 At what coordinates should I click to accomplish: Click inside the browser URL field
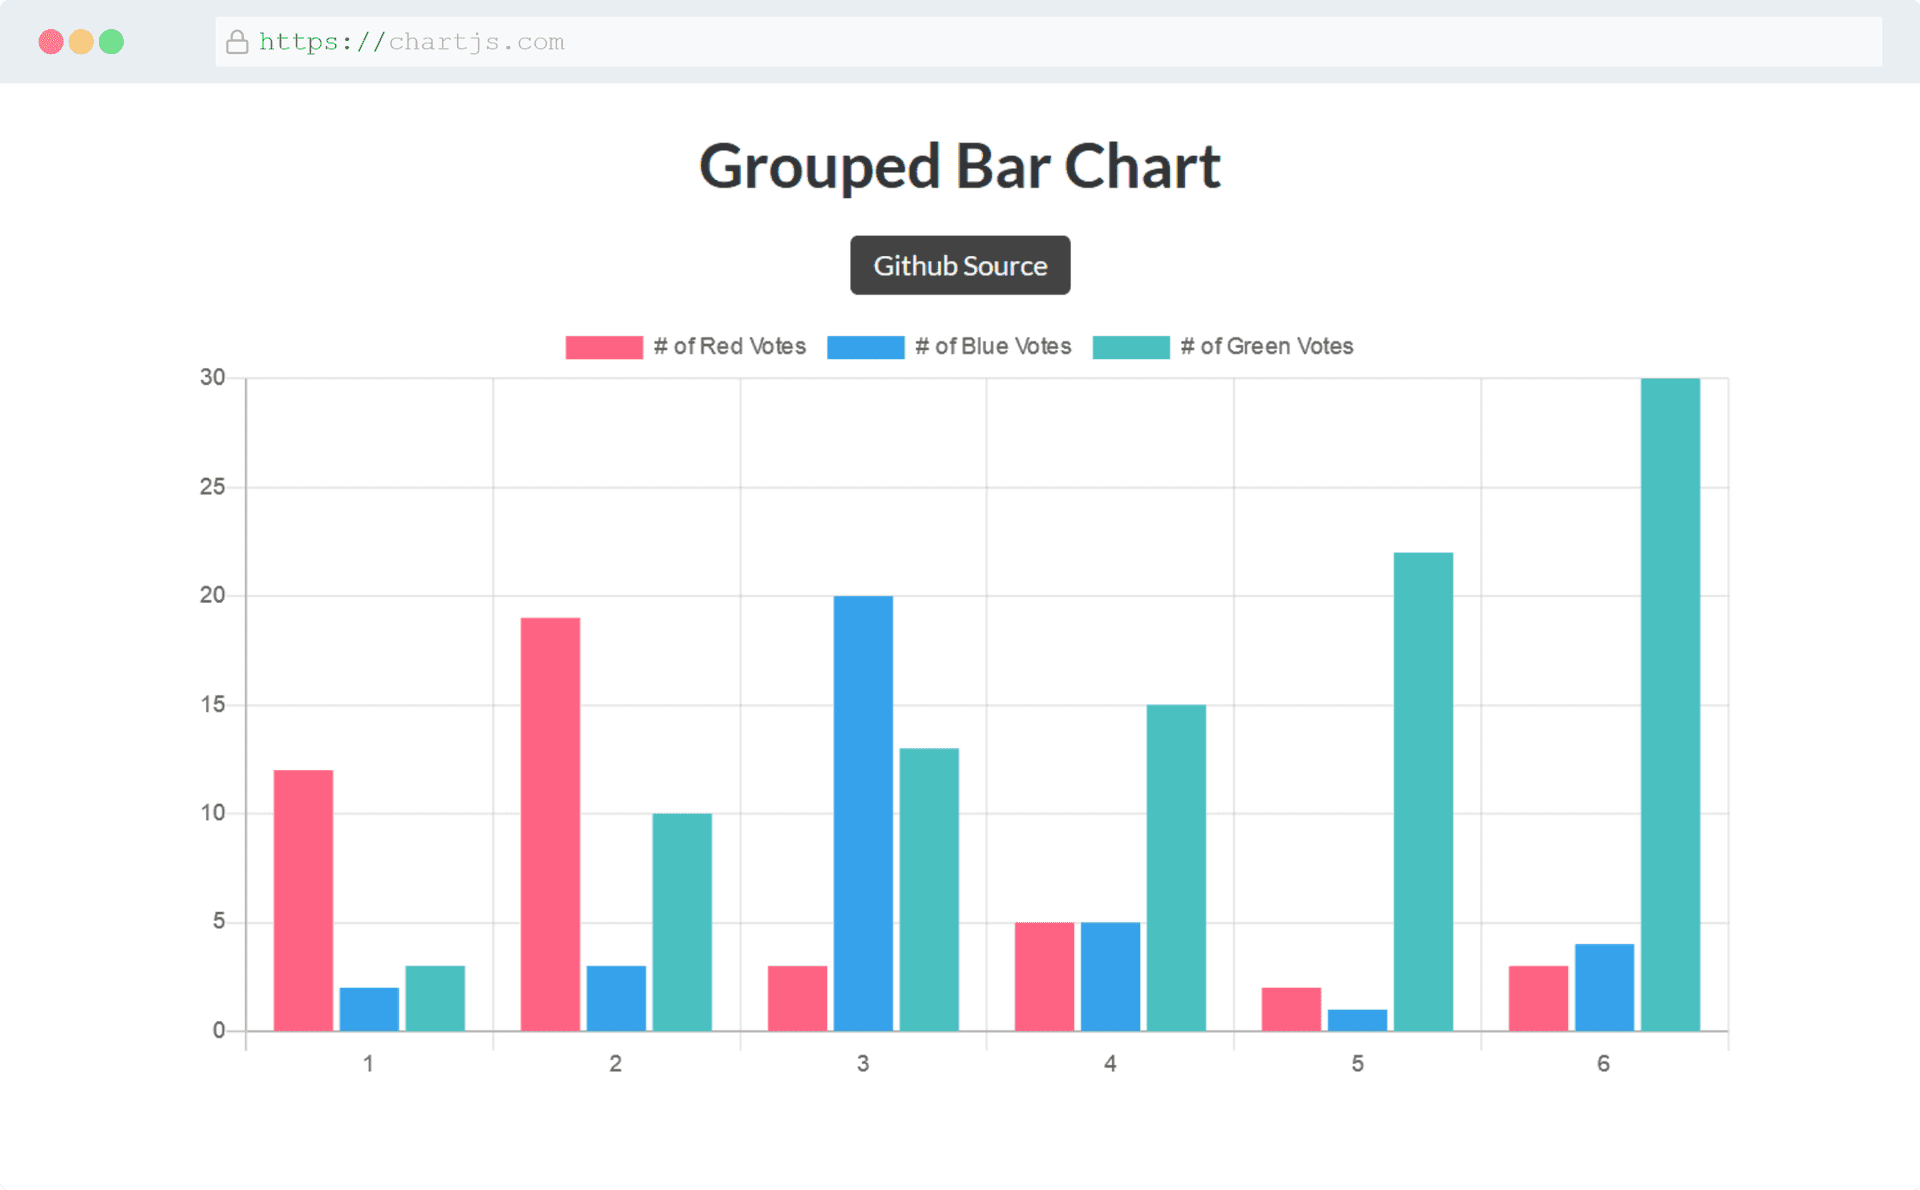coord(900,42)
